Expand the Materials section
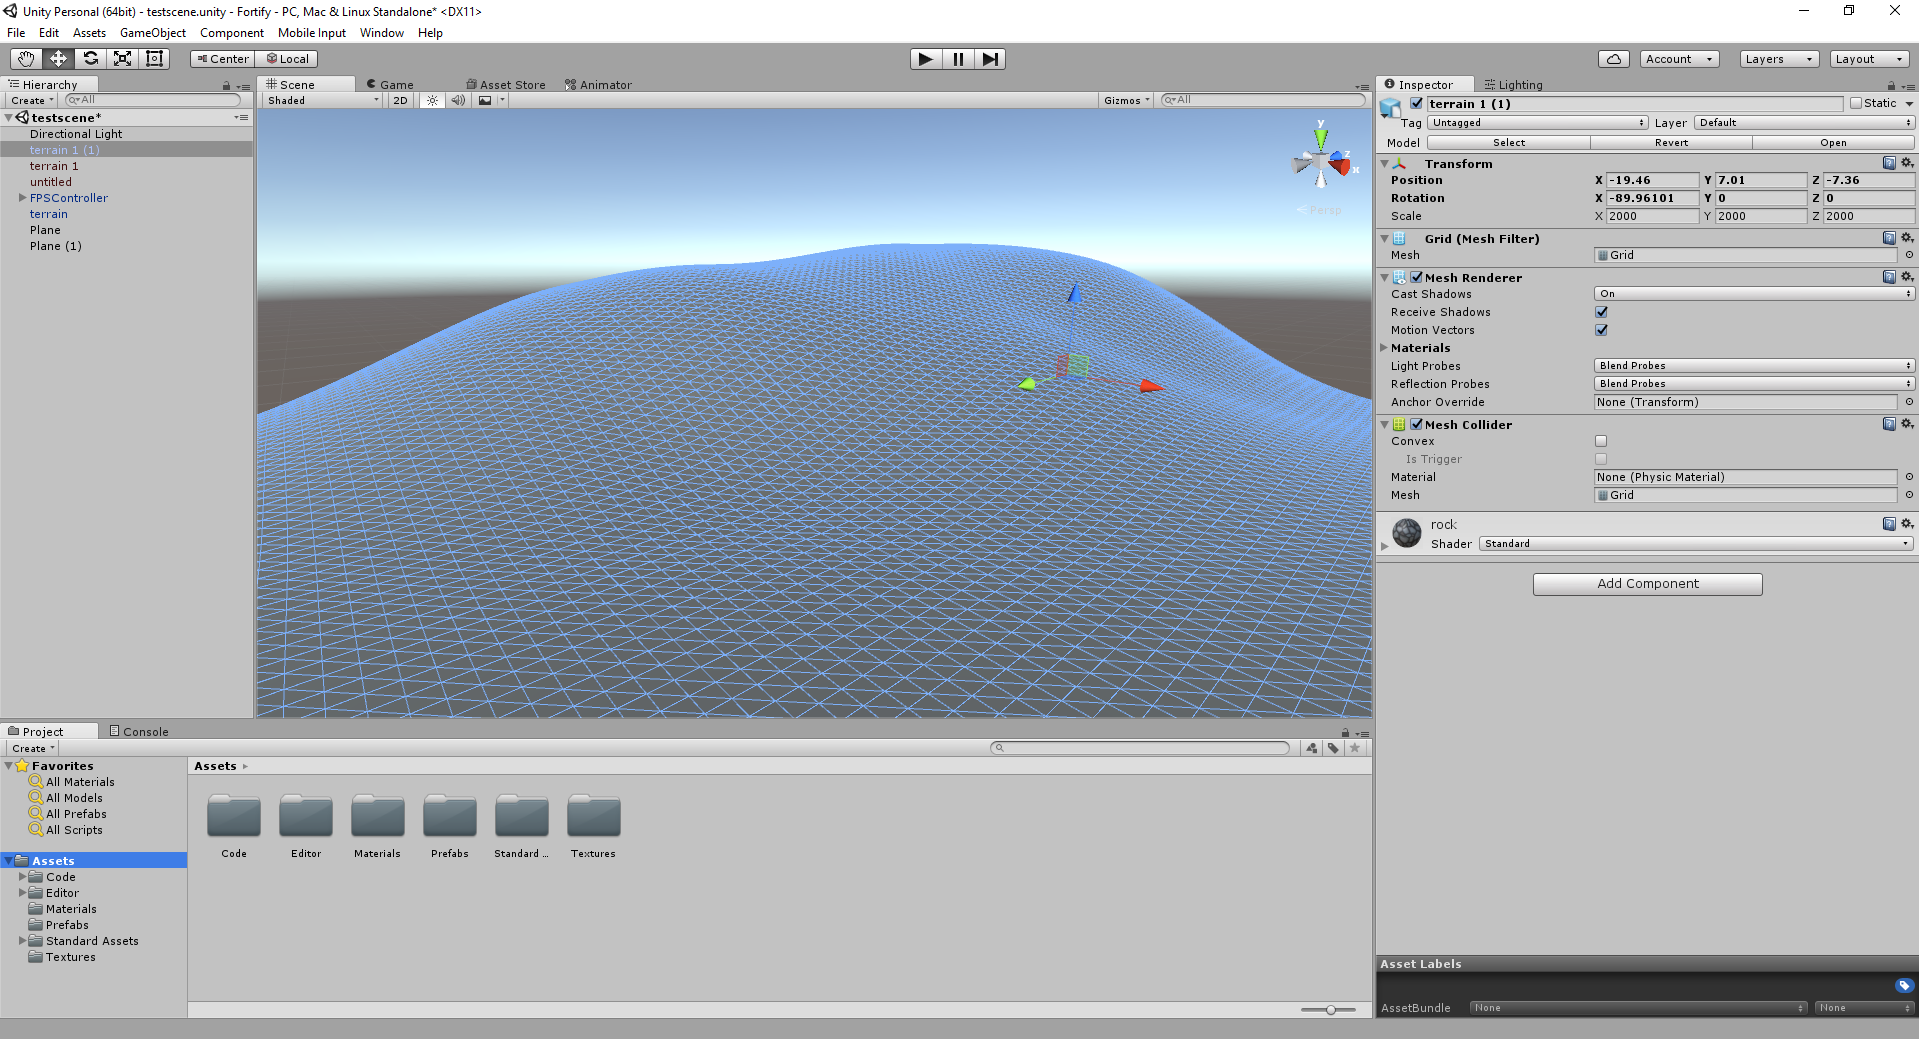 point(1384,348)
